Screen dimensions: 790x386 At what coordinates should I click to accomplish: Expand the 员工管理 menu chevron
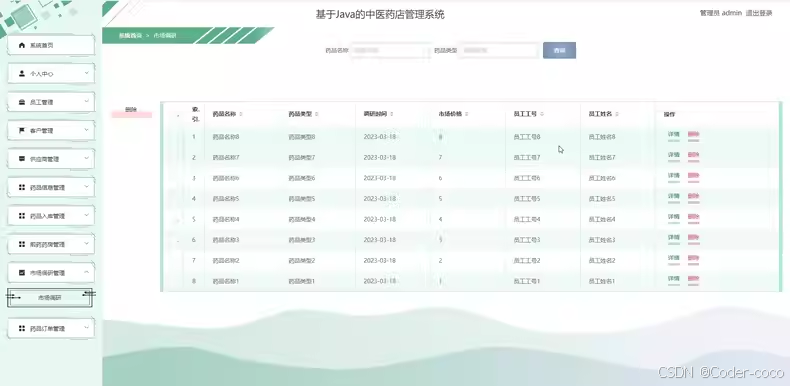tap(86, 101)
